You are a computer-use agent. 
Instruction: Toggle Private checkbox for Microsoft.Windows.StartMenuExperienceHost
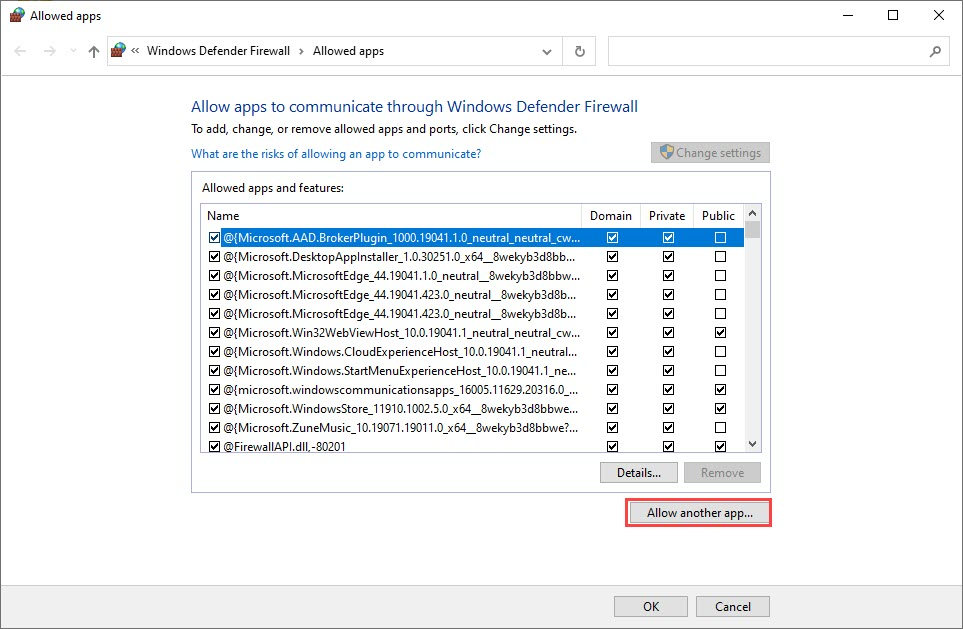point(668,370)
